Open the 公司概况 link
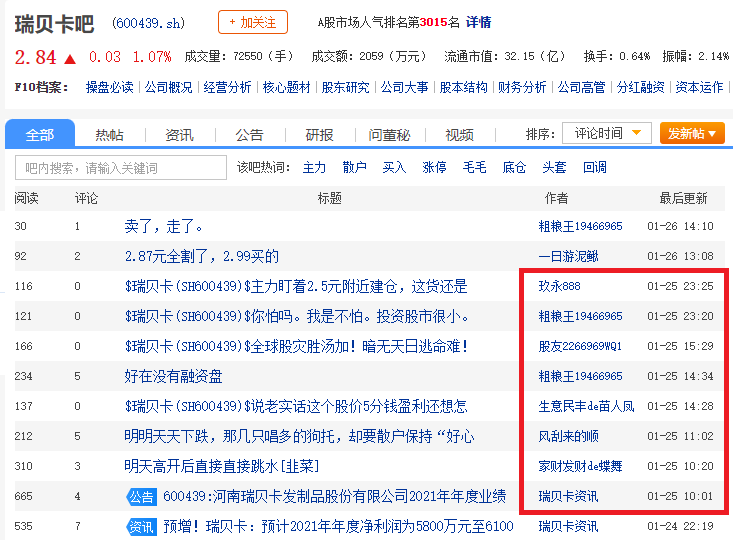733x544 pixels. tap(168, 87)
